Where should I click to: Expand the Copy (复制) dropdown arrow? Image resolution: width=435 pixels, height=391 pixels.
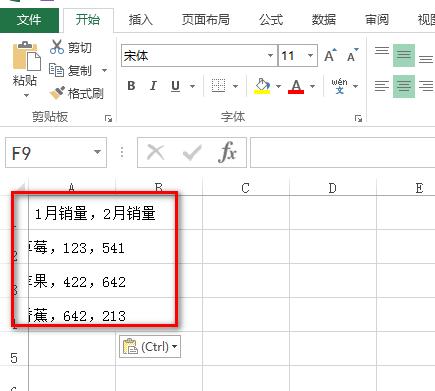(x=104, y=70)
